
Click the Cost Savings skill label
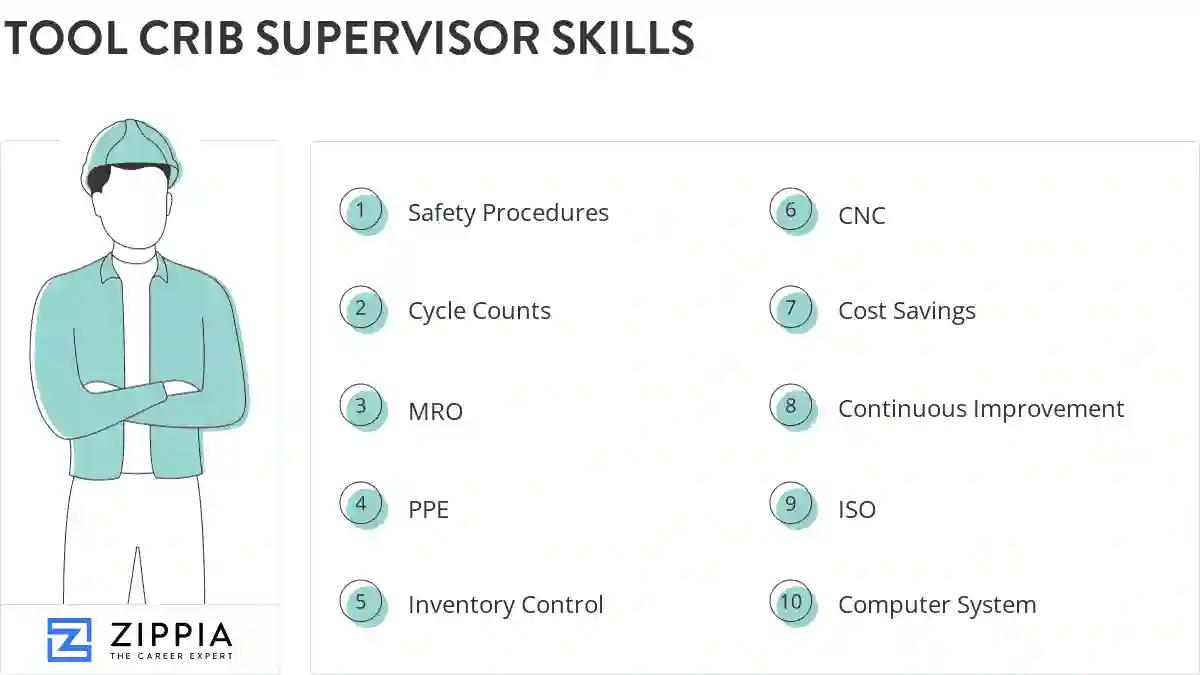pos(907,311)
